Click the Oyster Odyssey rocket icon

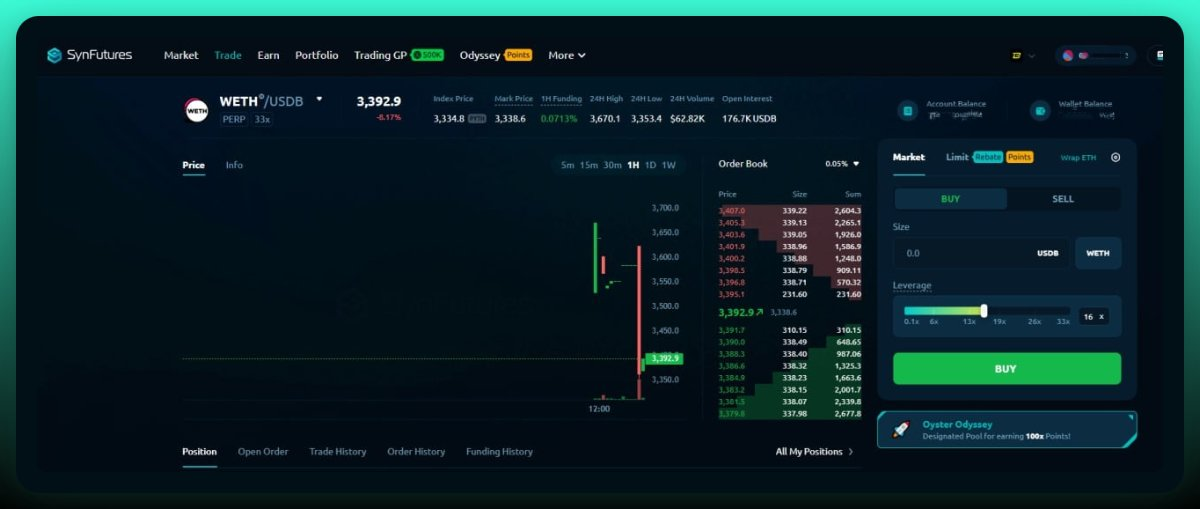coord(900,430)
